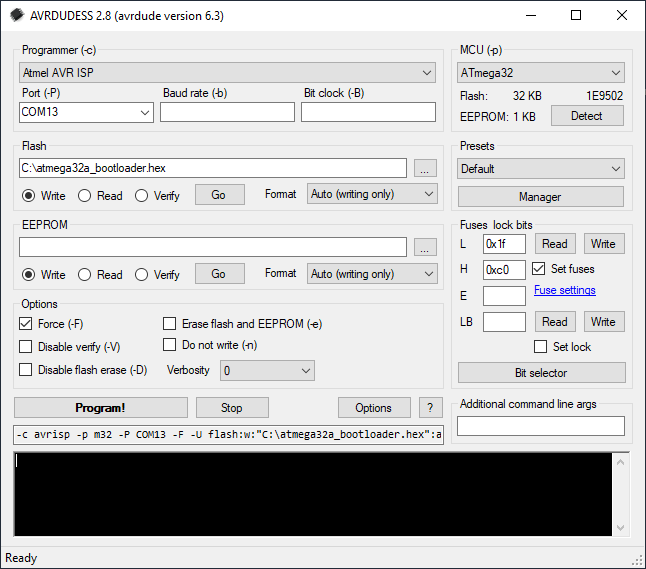
Task: Click the L fuse field showing 0x1f
Action: 504,244
